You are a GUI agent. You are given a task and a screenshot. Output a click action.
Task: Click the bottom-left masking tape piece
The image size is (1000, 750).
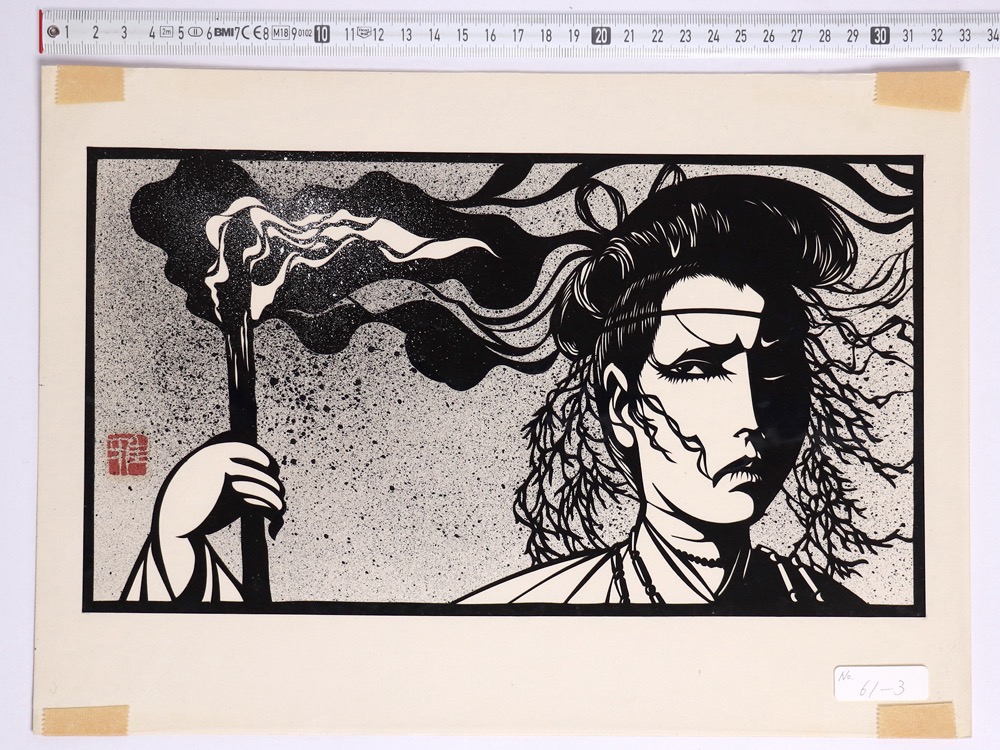(85, 720)
